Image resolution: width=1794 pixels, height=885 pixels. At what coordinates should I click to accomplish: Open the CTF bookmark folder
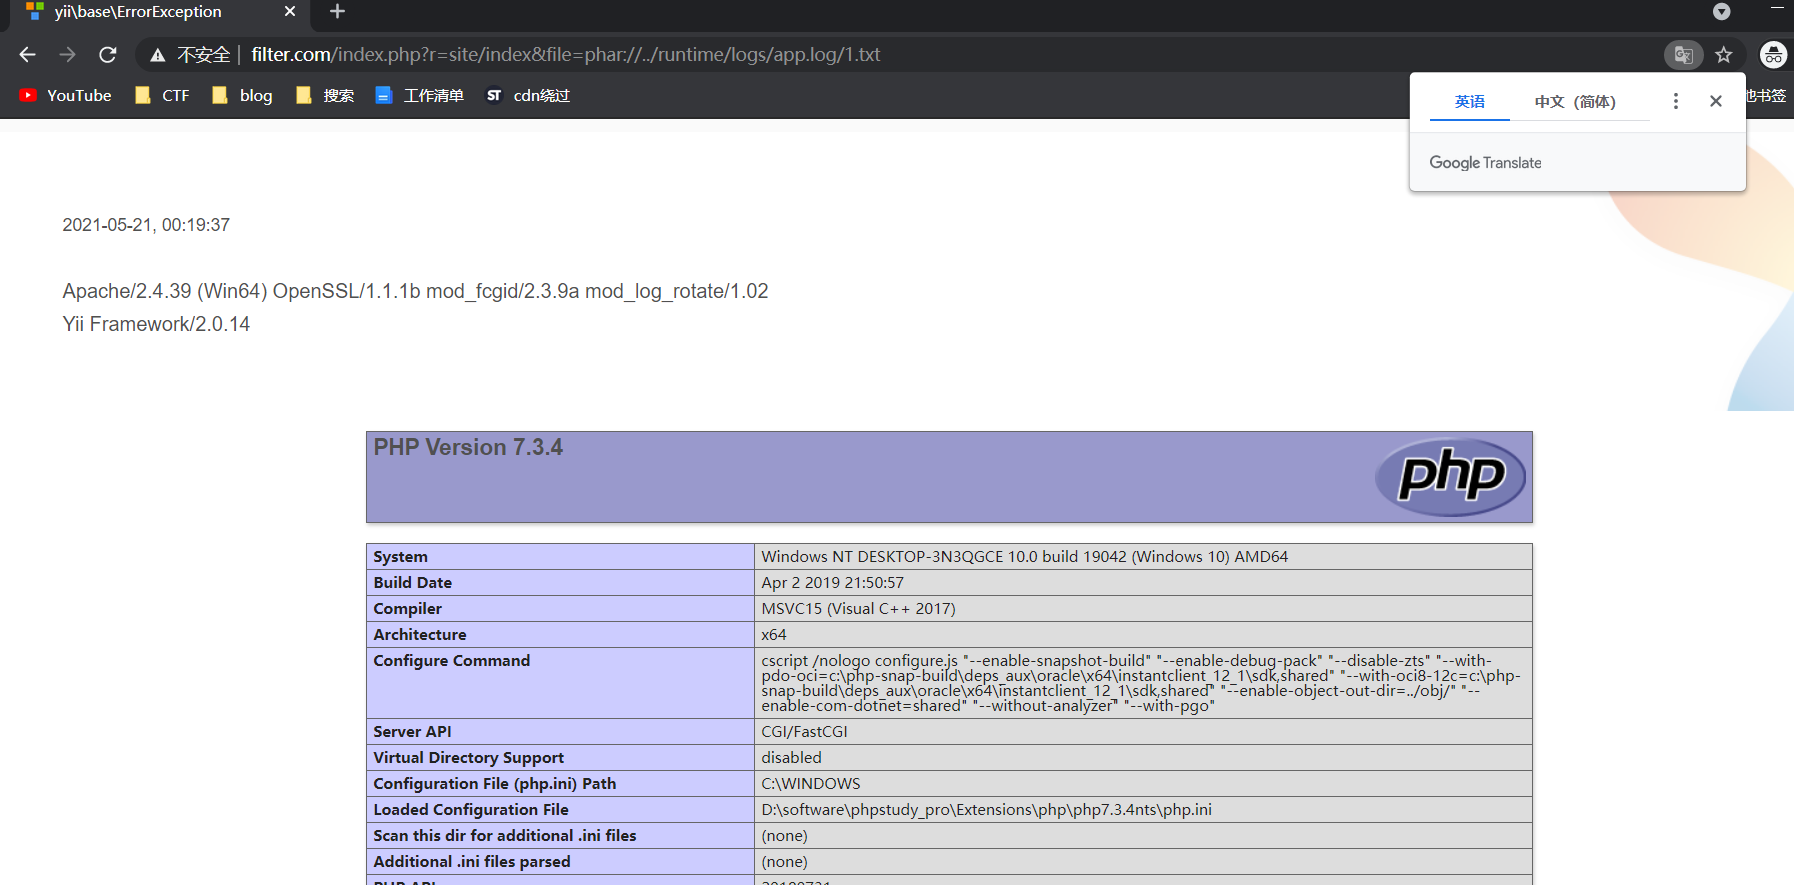coord(162,95)
